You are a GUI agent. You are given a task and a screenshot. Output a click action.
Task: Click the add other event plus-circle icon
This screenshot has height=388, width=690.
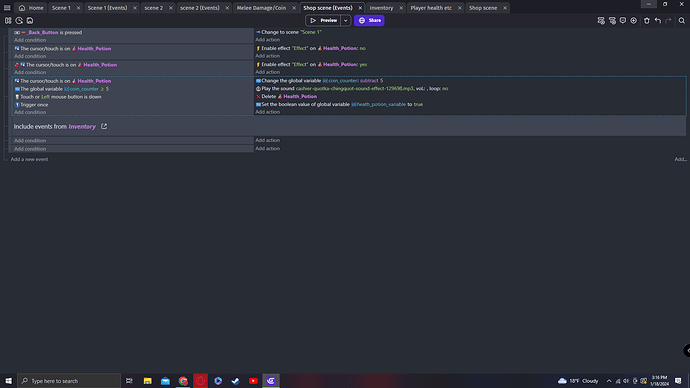634,20
